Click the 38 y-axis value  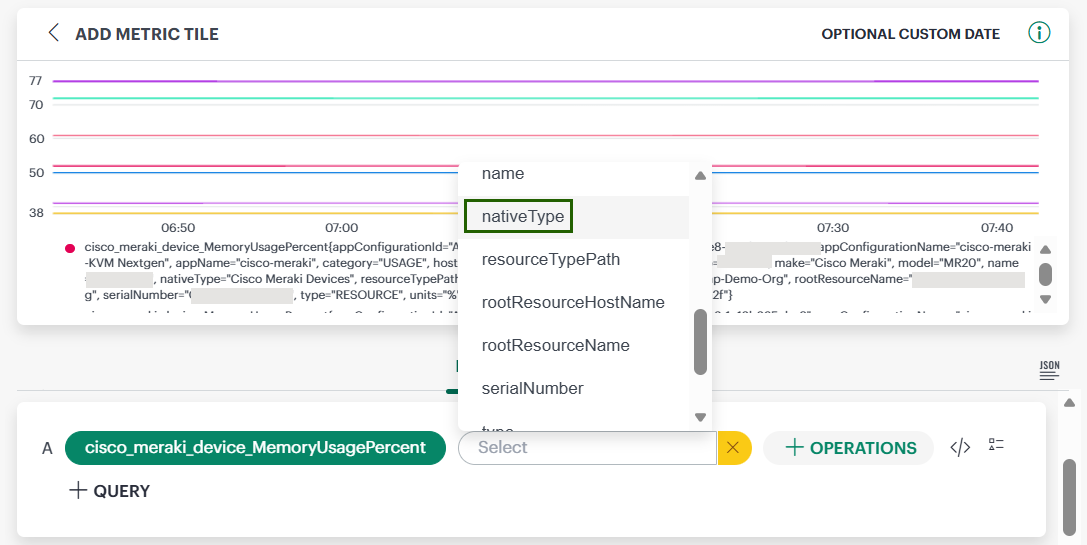(x=36, y=213)
